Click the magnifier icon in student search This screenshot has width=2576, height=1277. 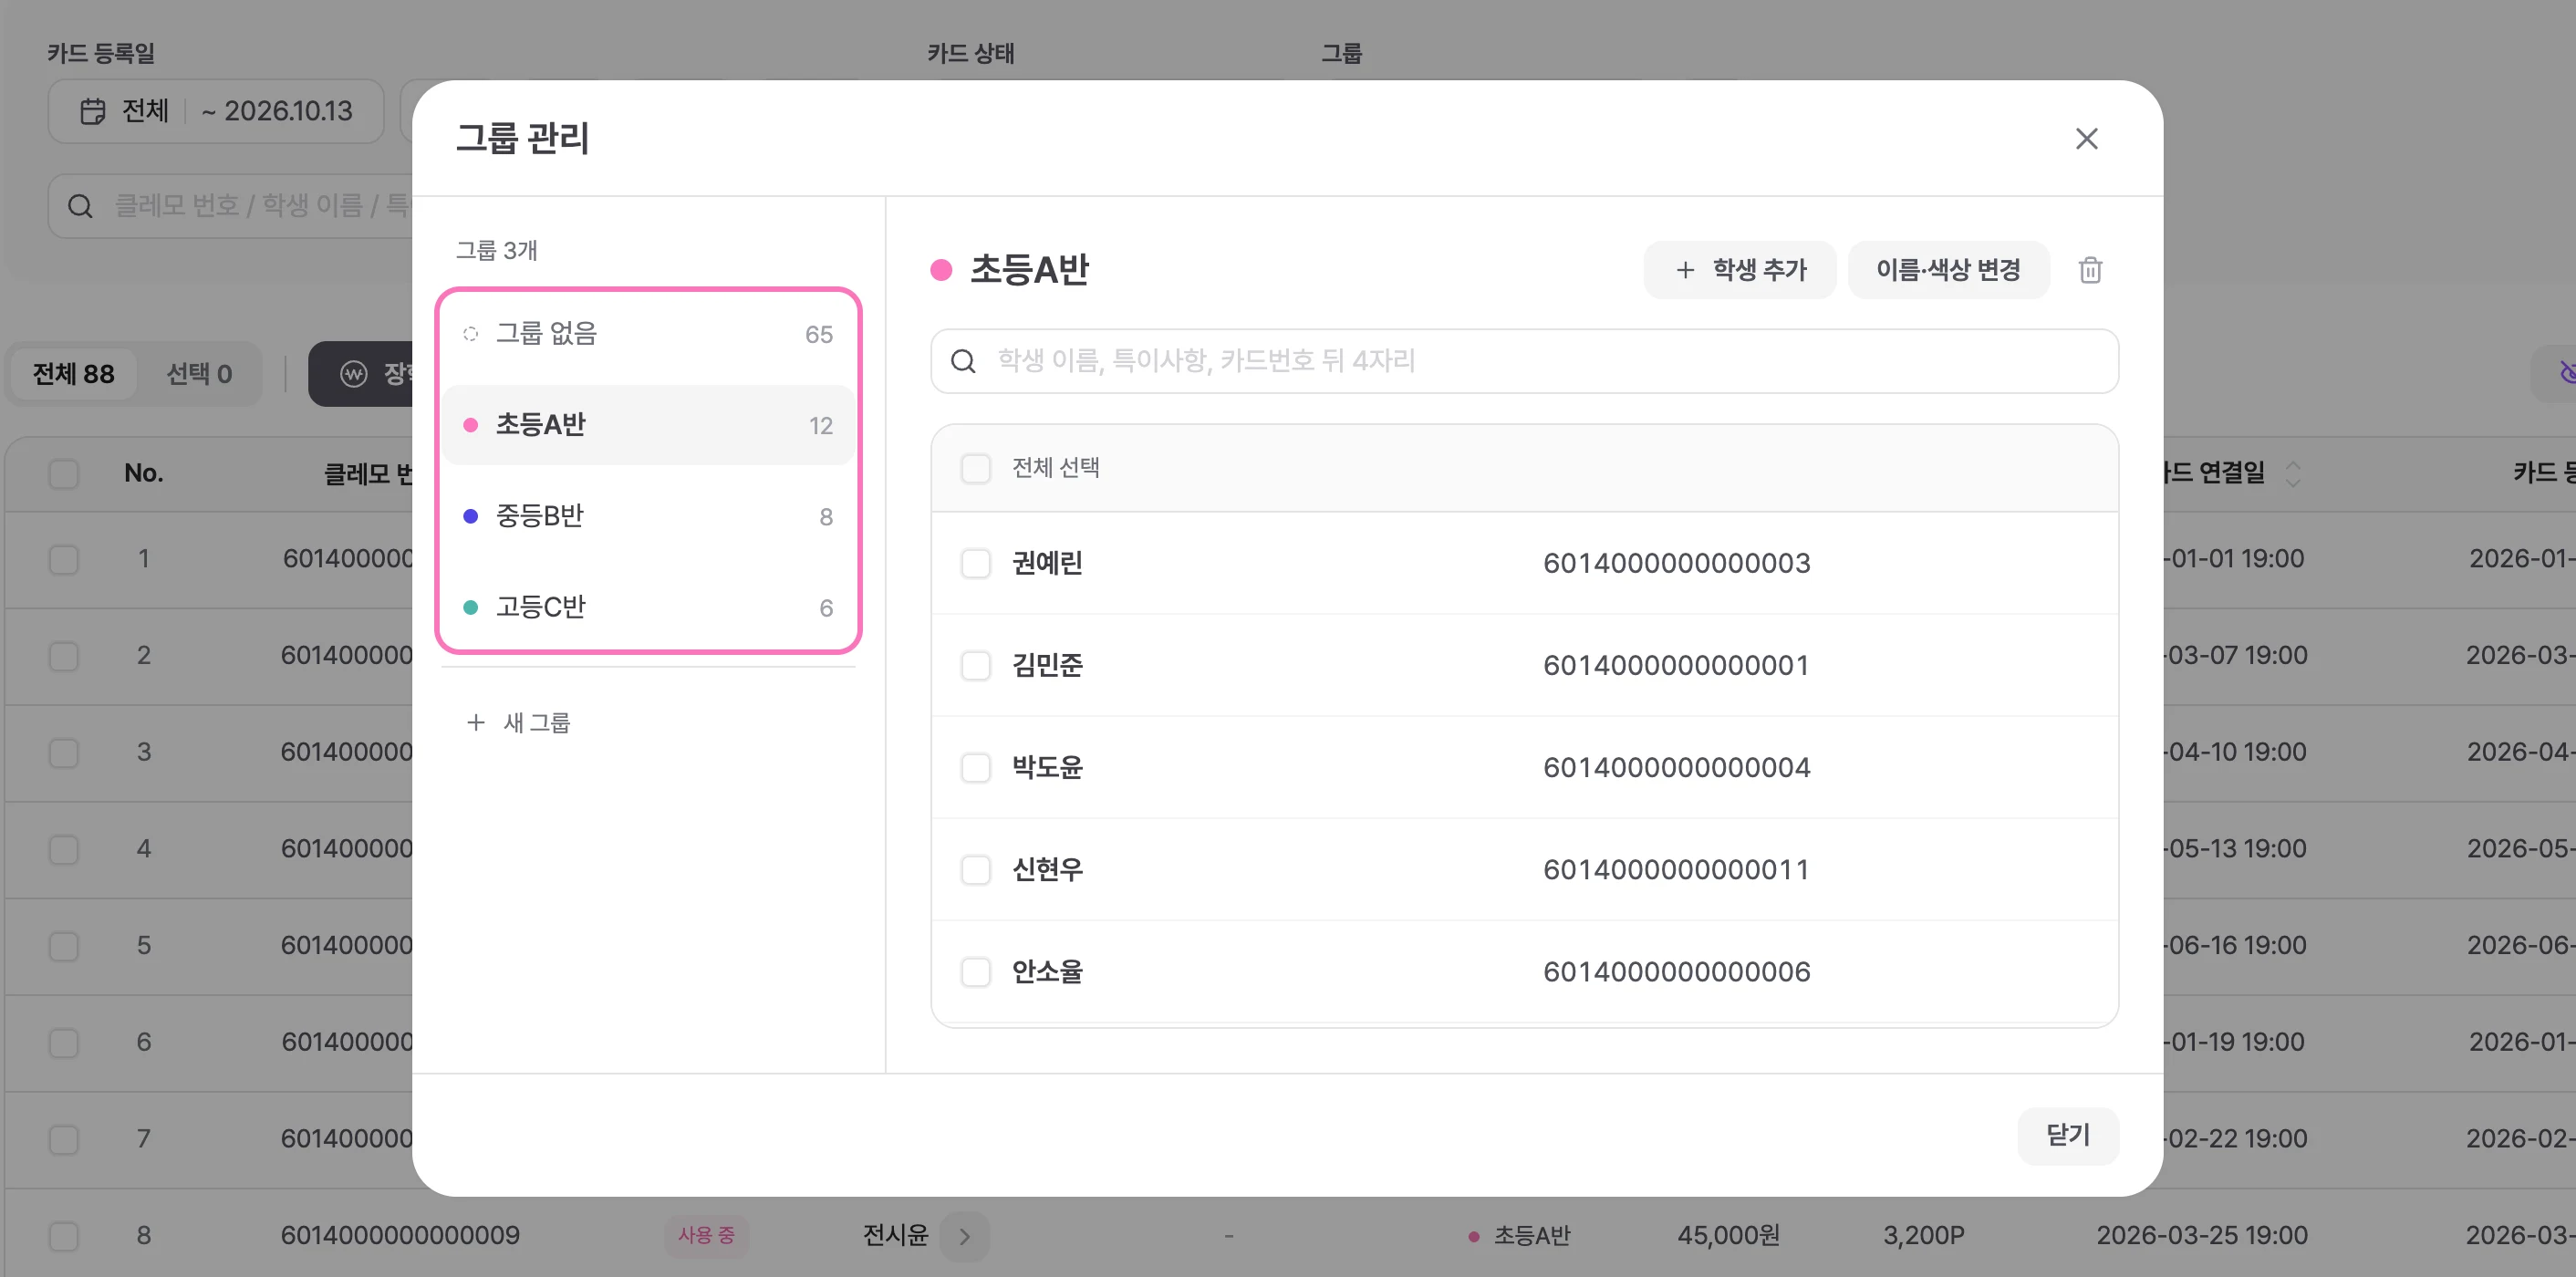point(963,361)
